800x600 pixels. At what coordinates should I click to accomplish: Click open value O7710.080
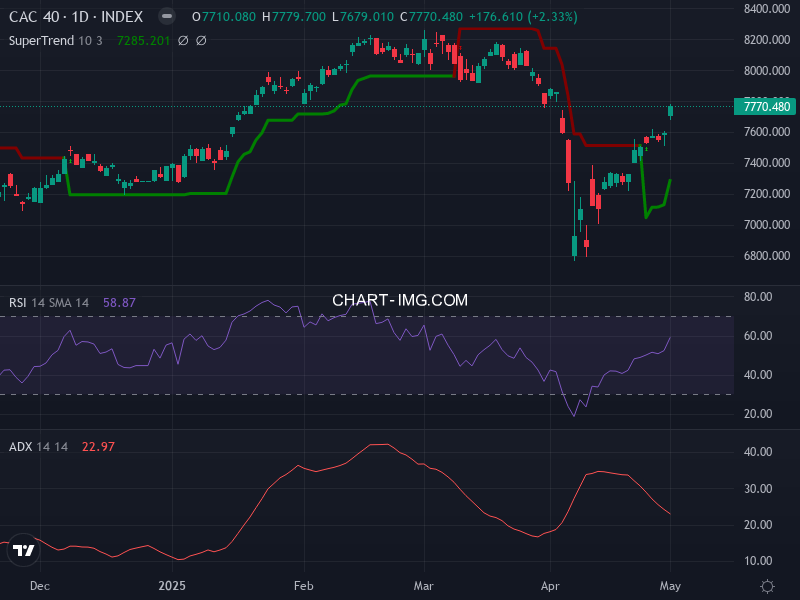[223, 17]
